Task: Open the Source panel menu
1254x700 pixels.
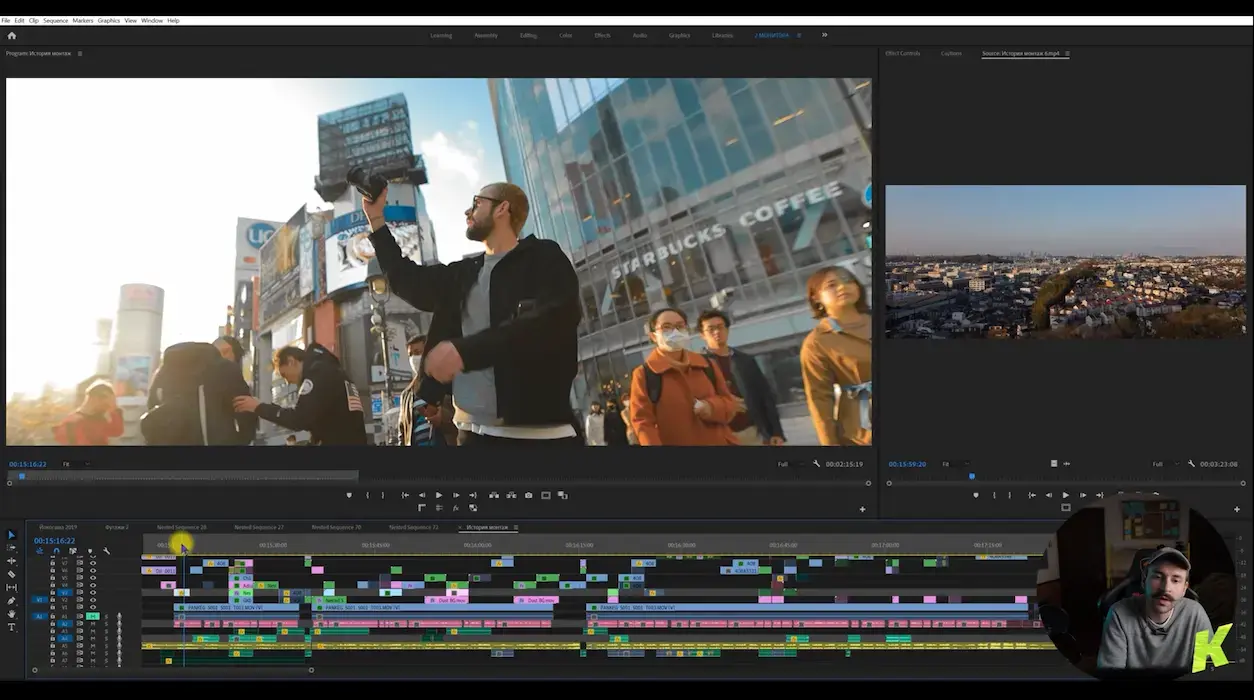Action: pyautogui.click(x=1067, y=53)
